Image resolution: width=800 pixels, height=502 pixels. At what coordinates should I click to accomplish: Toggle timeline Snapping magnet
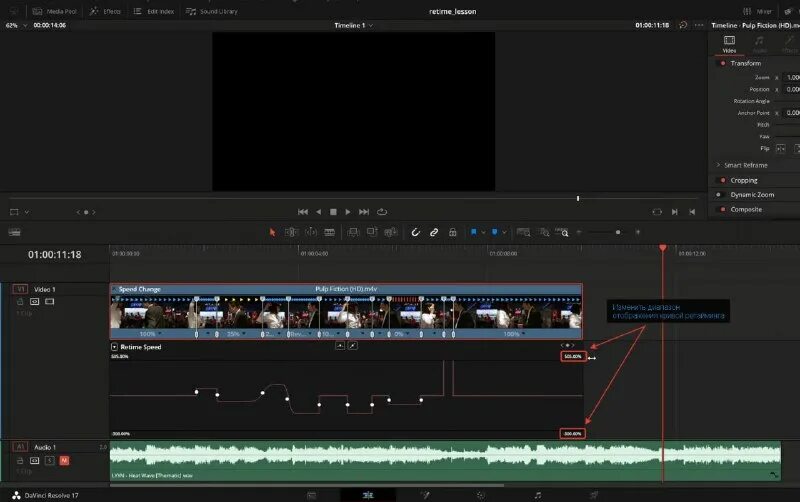tap(415, 232)
